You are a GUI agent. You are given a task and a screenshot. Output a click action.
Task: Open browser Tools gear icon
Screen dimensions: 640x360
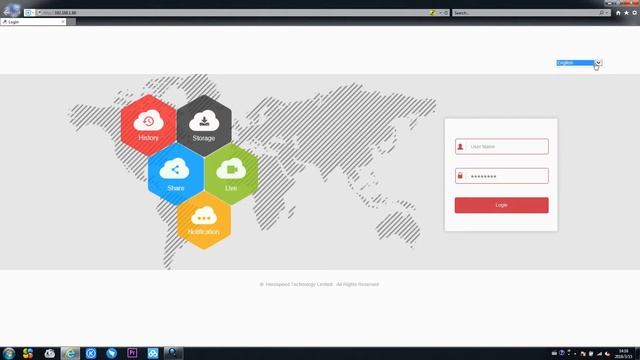click(635, 13)
